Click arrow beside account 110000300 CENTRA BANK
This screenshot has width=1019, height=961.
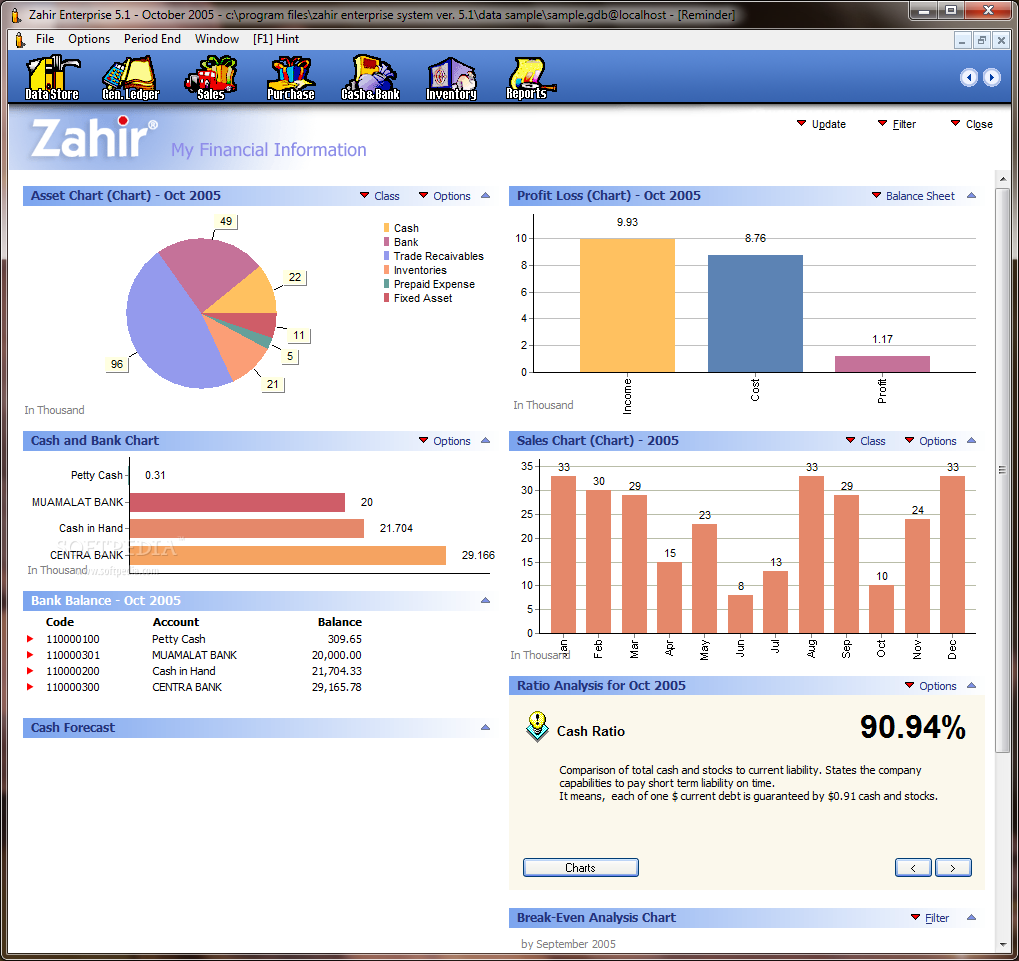[x=30, y=687]
